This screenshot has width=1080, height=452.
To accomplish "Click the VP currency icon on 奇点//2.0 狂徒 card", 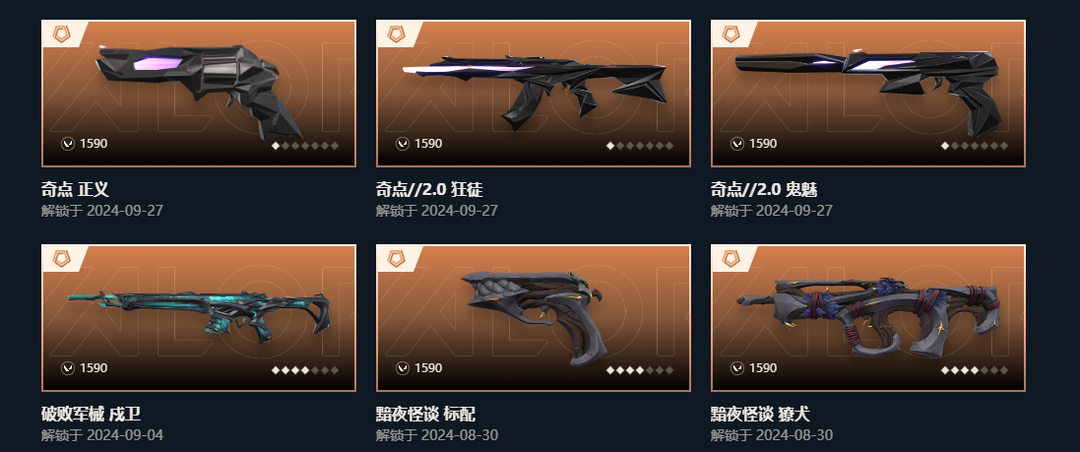I will [402, 143].
